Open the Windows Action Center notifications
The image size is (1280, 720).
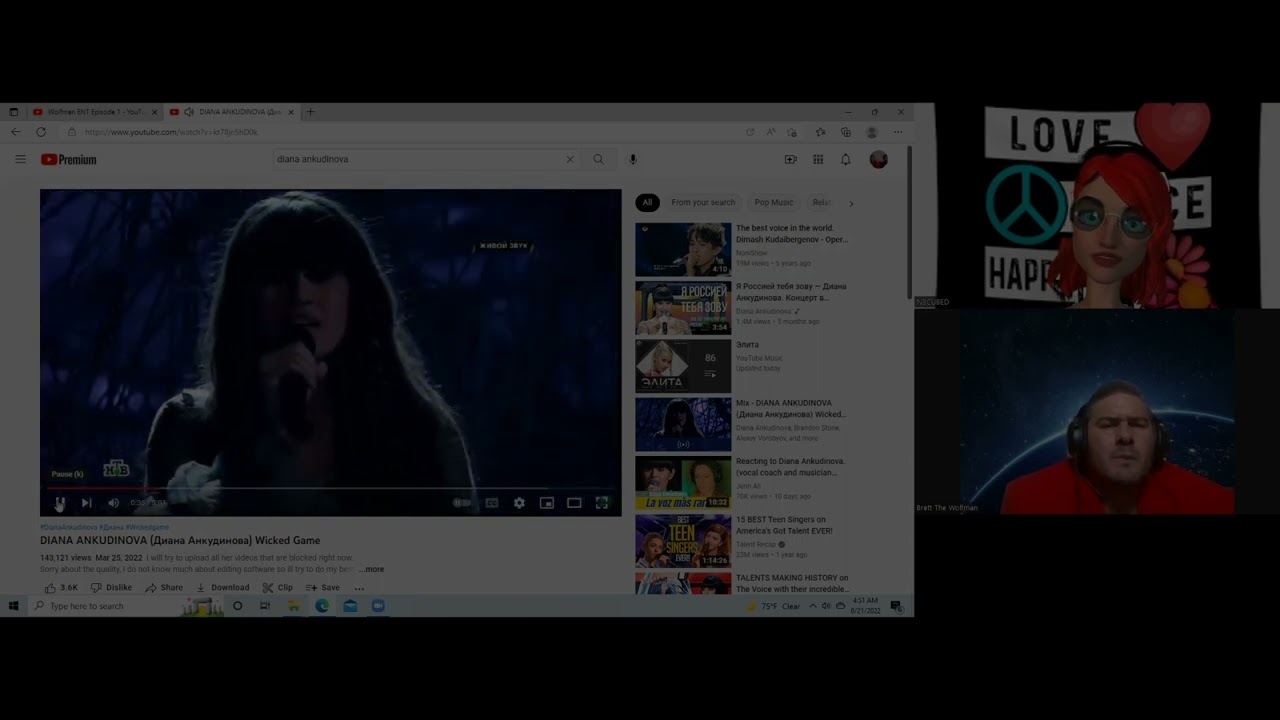pos(896,606)
